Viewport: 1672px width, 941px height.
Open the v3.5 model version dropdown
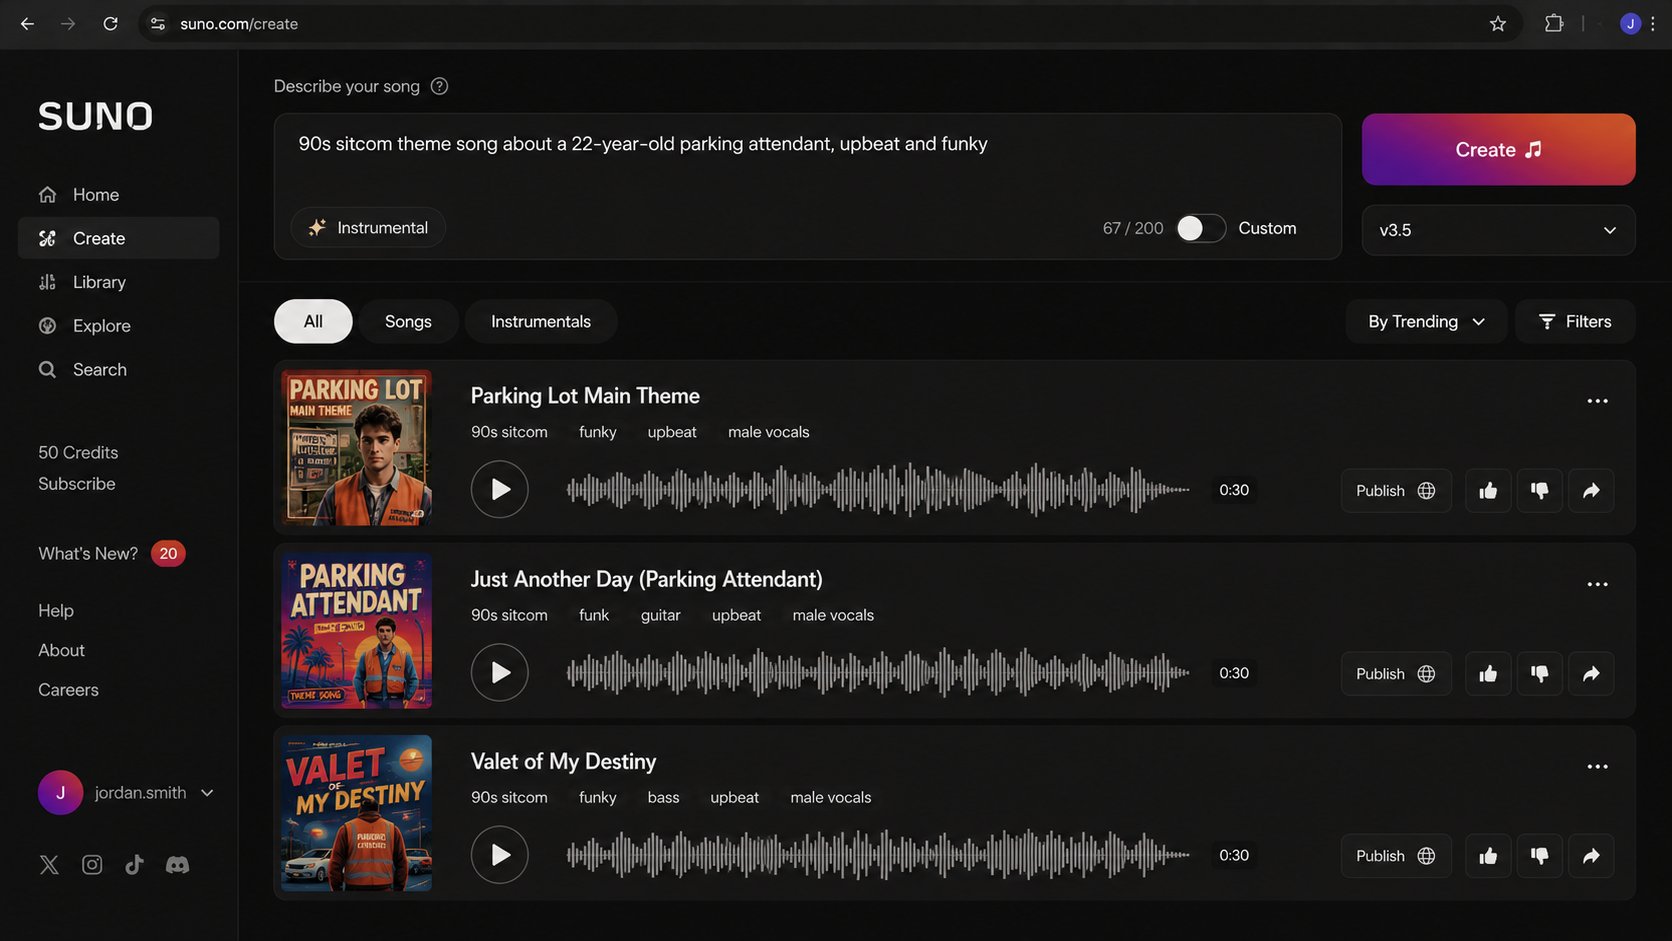click(1498, 230)
